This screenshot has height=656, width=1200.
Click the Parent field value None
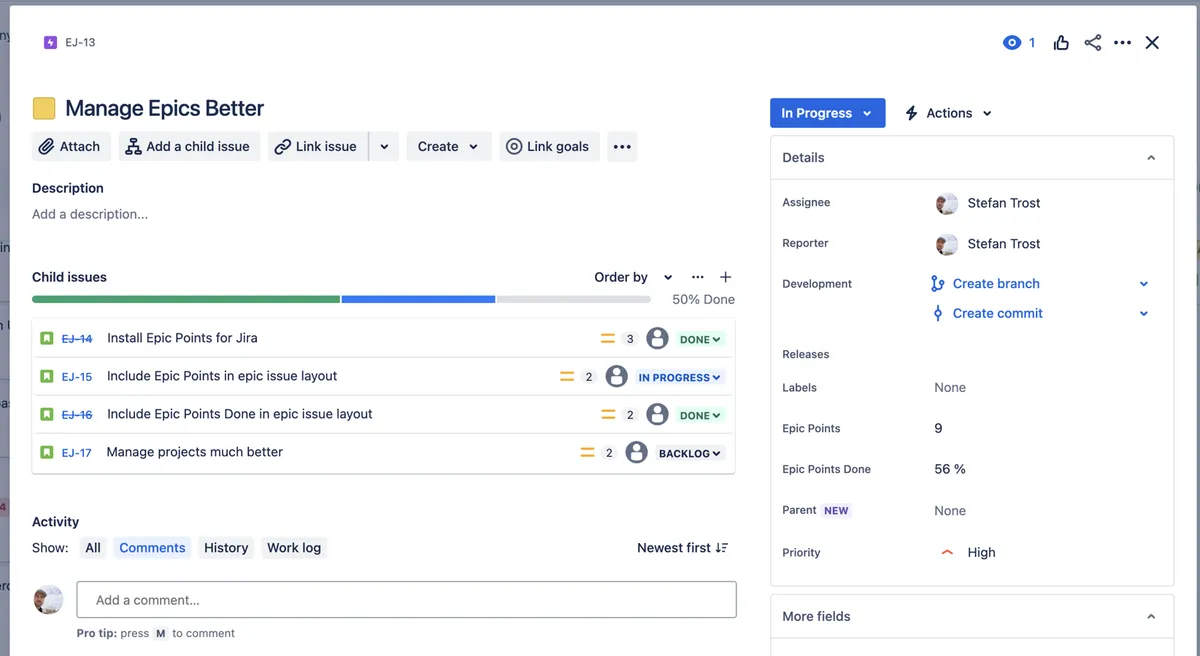(950, 510)
